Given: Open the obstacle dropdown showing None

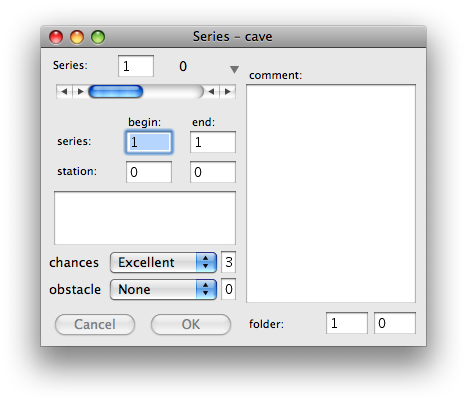Looking at the screenshot, I should click(163, 289).
